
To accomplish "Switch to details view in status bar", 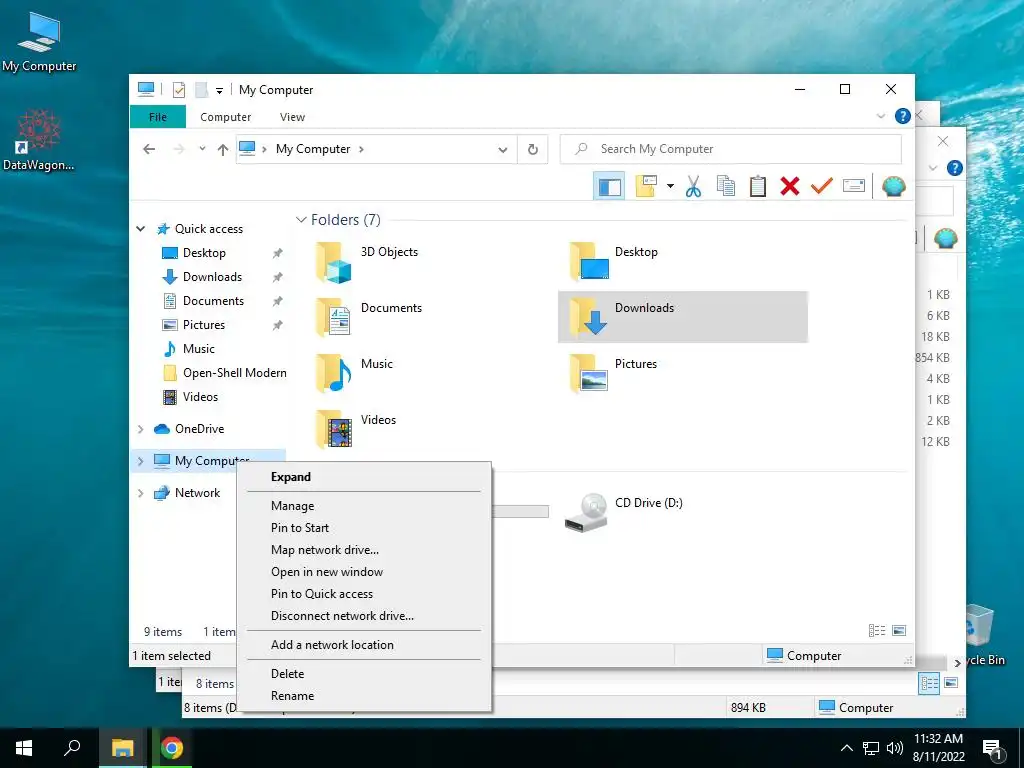I will click(x=876, y=631).
